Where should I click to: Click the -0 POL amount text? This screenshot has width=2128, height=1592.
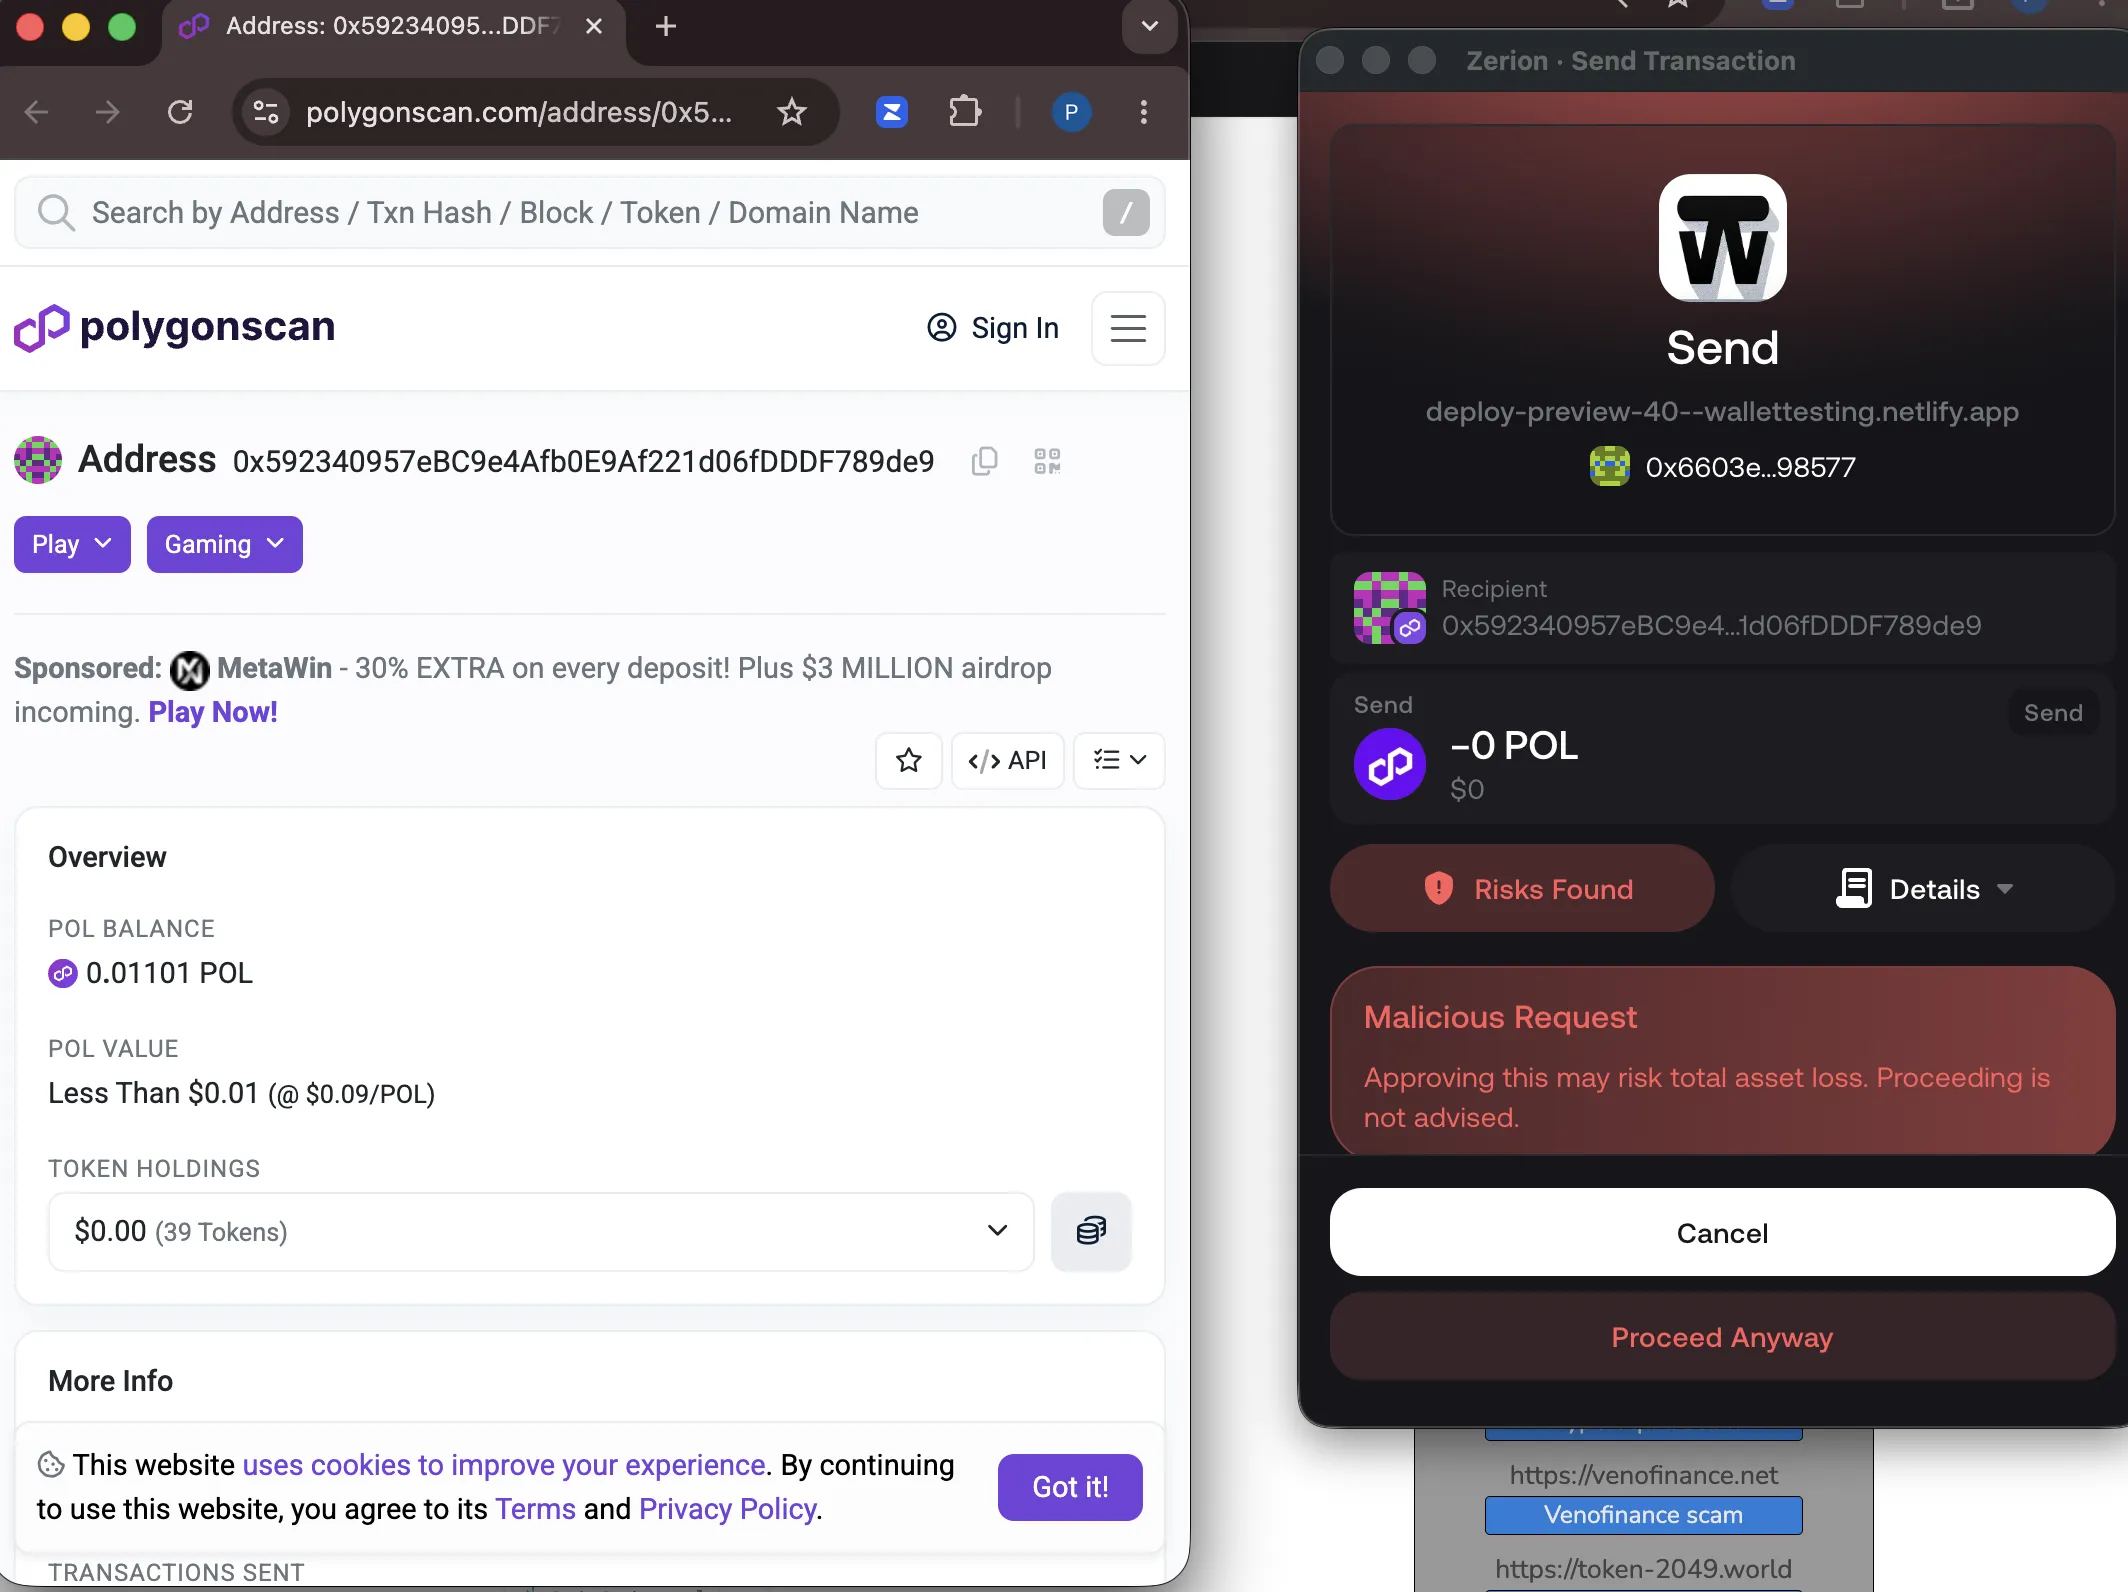(x=1514, y=746)
